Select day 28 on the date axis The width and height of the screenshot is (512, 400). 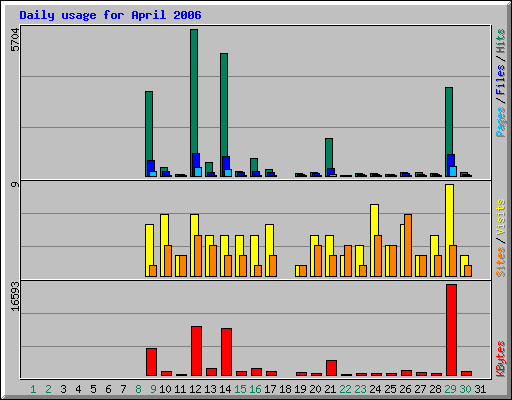tap(435, 389)
